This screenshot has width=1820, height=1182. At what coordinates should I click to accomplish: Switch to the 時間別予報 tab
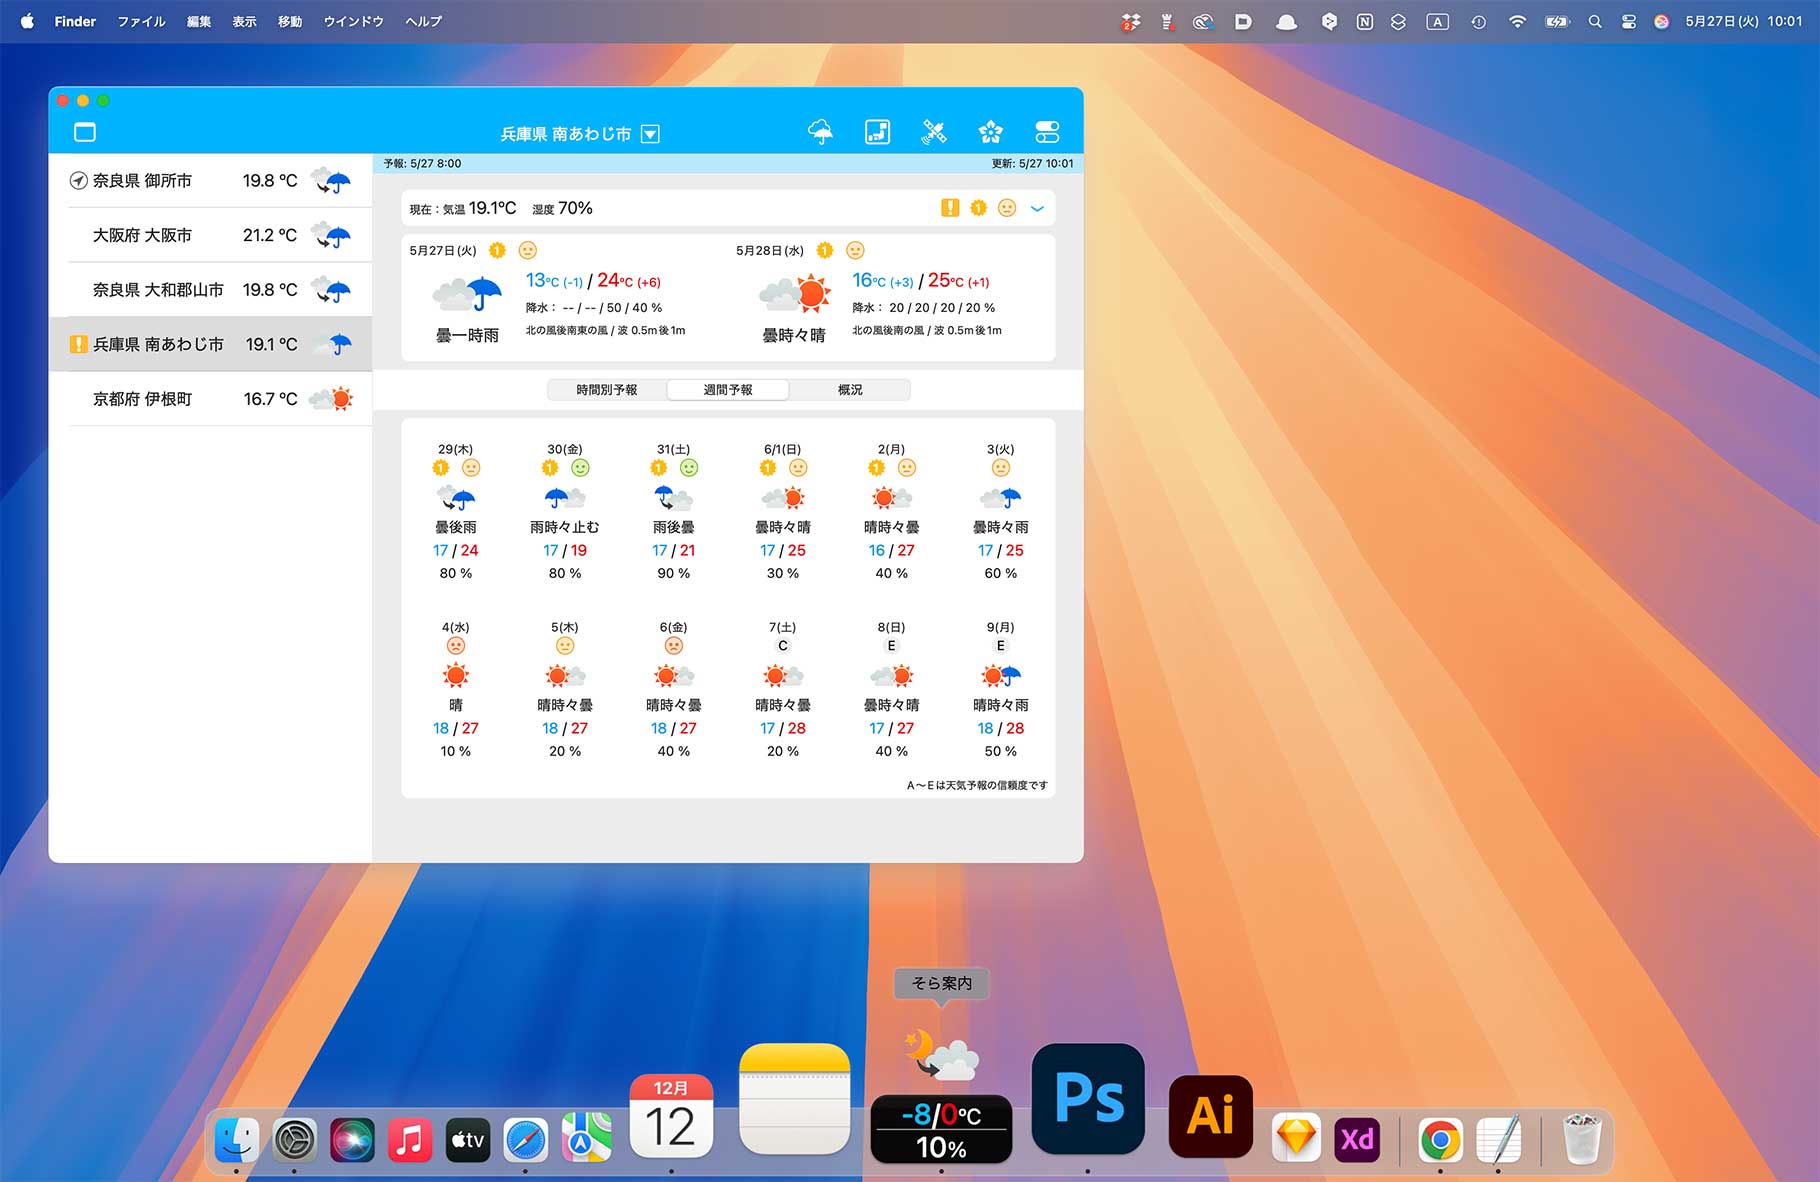[608, 390]
